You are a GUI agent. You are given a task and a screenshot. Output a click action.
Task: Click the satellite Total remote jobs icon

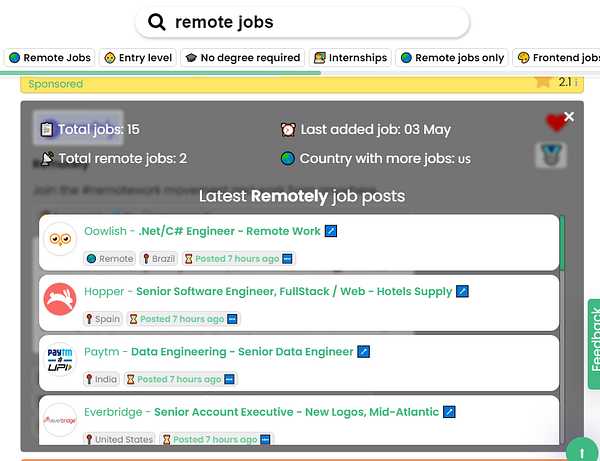pos(47,158)
